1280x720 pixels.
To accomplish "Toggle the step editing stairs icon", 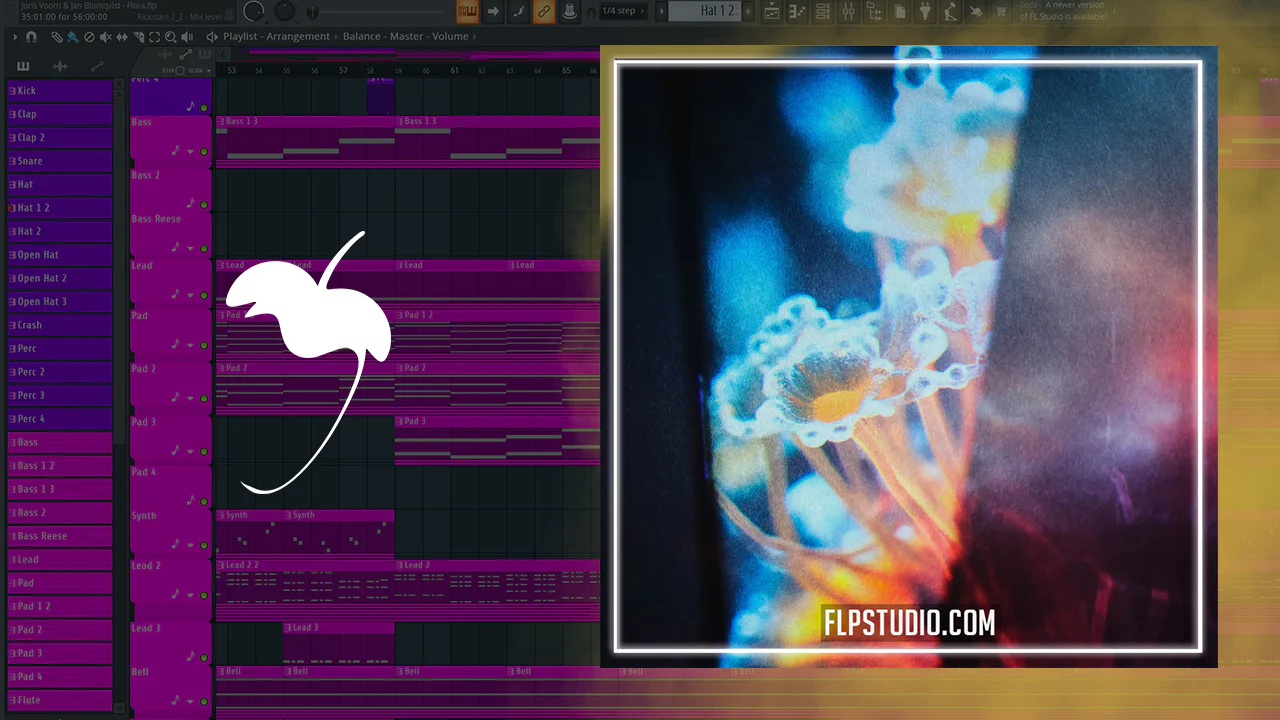I will coord(519,11).
